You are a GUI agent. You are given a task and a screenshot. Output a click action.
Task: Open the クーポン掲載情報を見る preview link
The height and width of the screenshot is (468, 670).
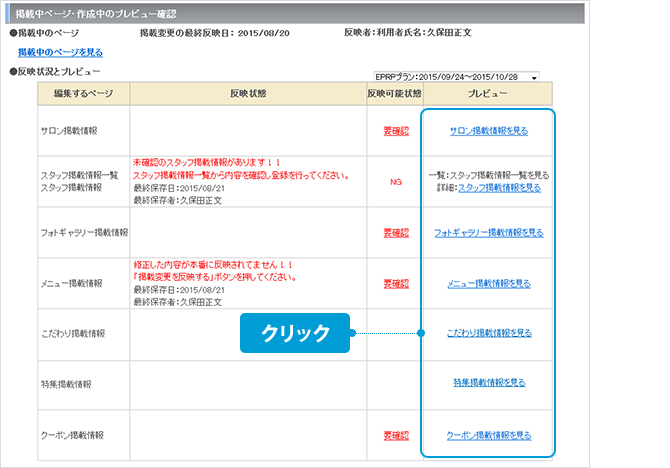(488, 436)
